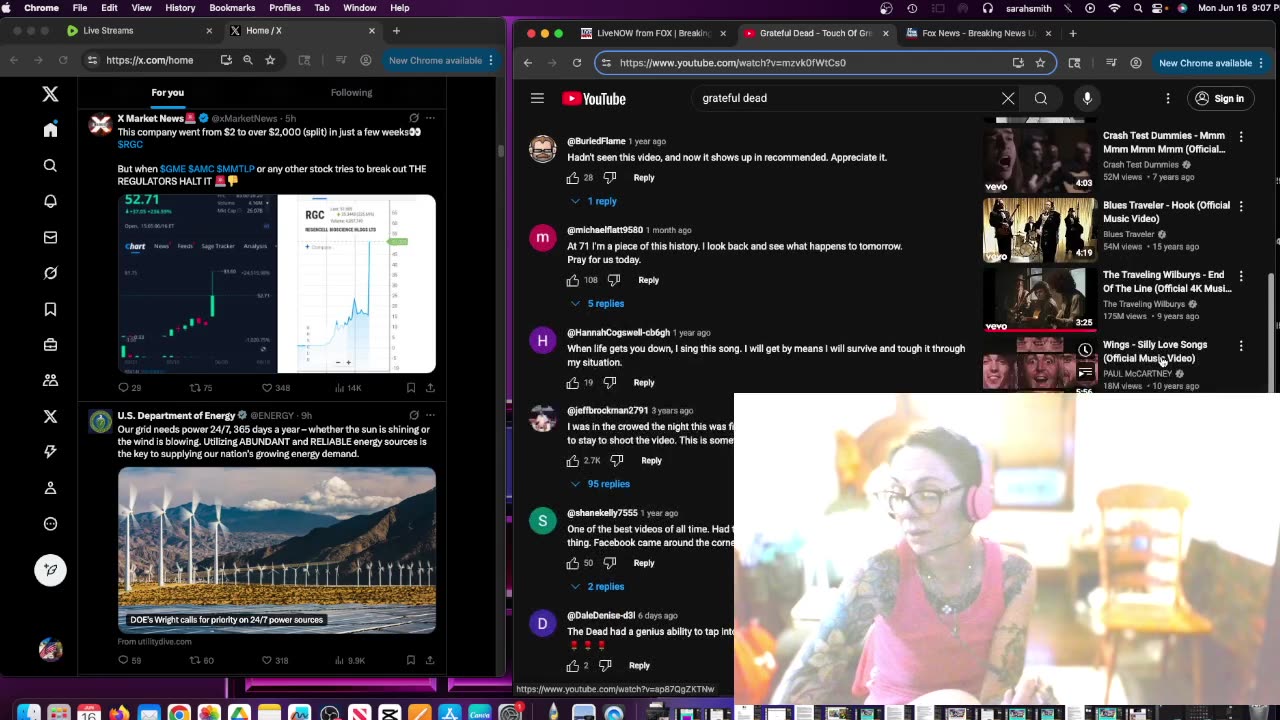Screen dimensions: 1280x720
Task: Click the $GME cashtag link
Action: click(x=172, y=169)
